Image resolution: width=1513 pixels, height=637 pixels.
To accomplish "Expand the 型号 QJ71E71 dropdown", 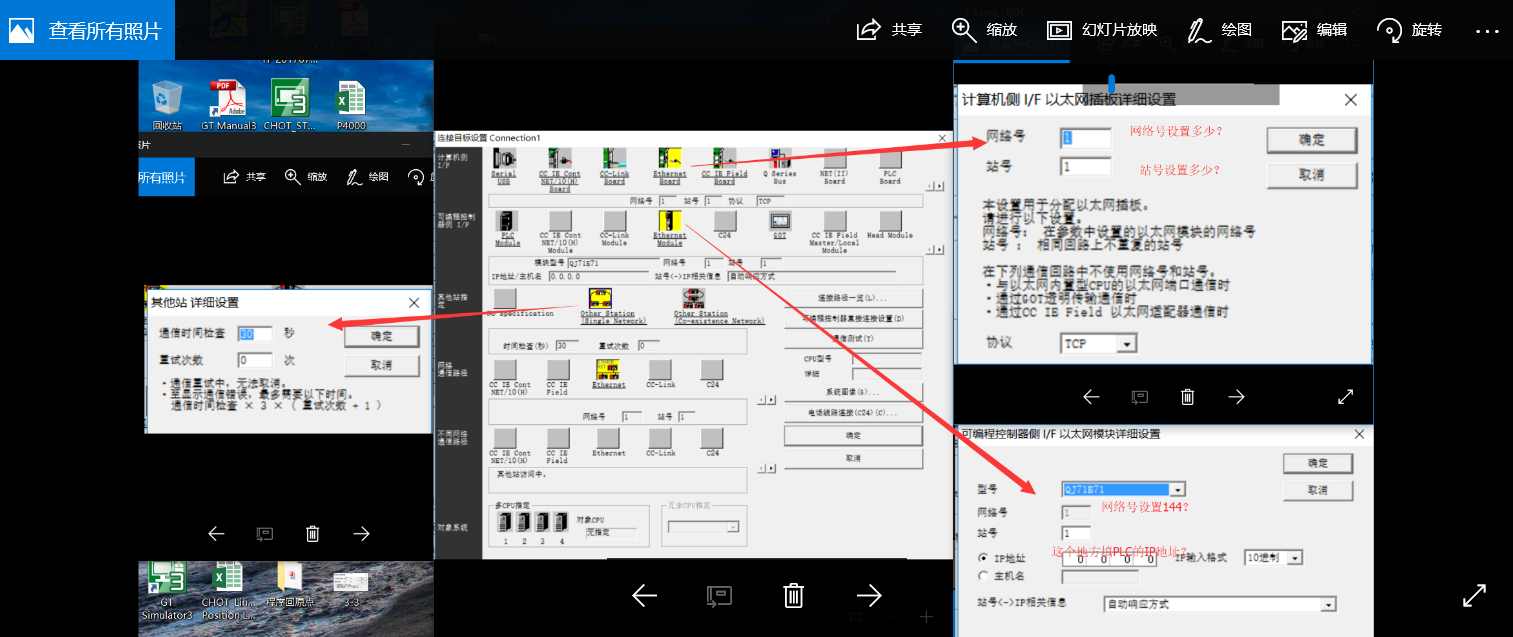I will pyautogui.click(x=1177, y=489).
